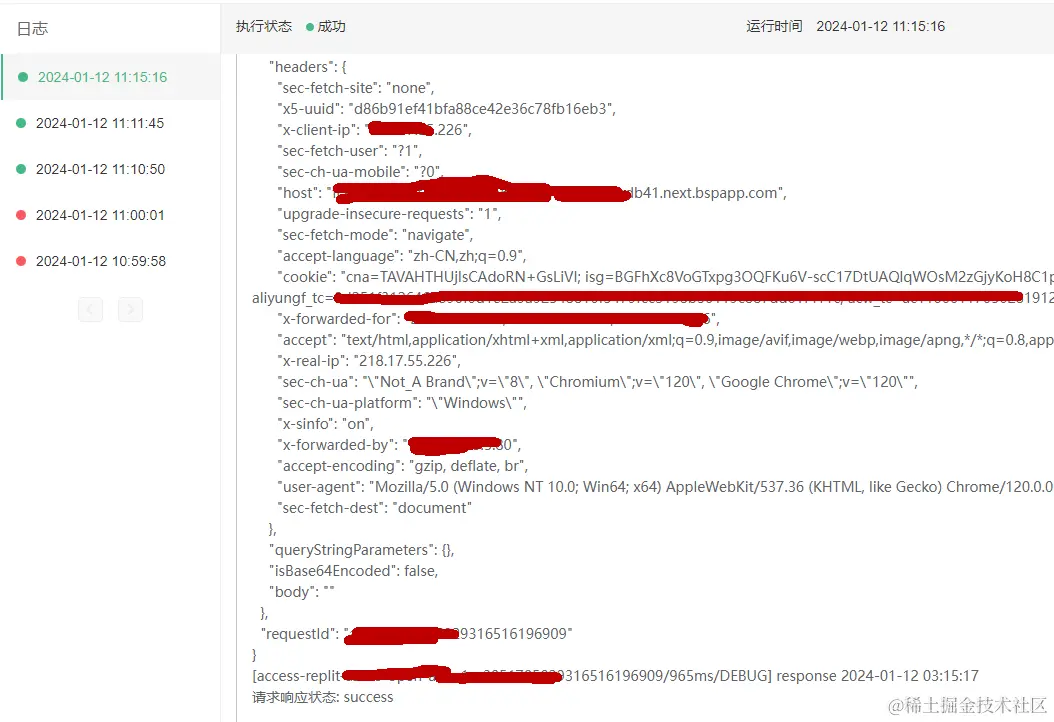Click the x5-uuid value line

click(447, 108)
